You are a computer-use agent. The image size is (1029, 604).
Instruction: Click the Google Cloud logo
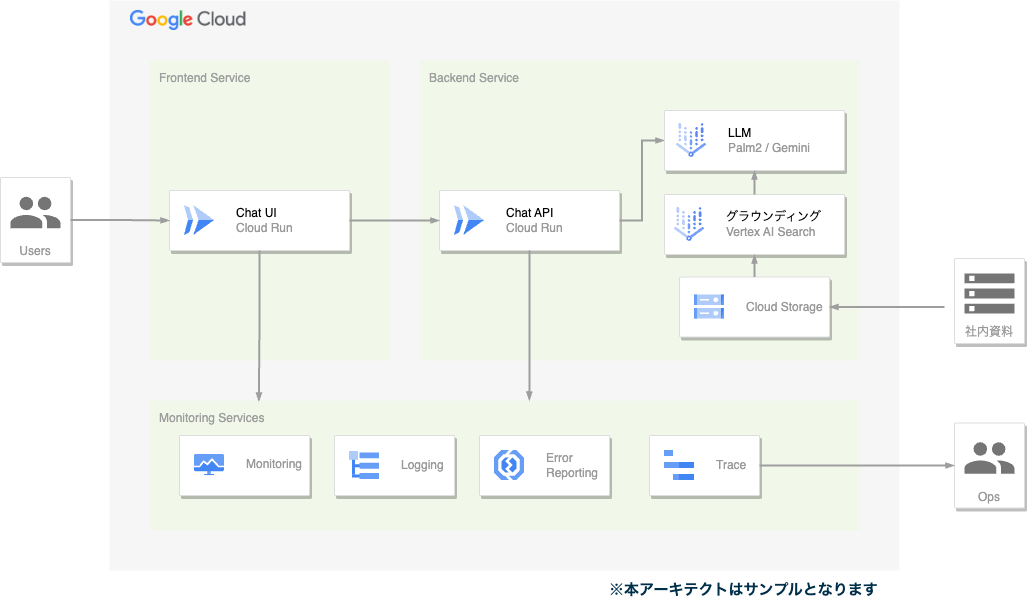click(188, 20)
